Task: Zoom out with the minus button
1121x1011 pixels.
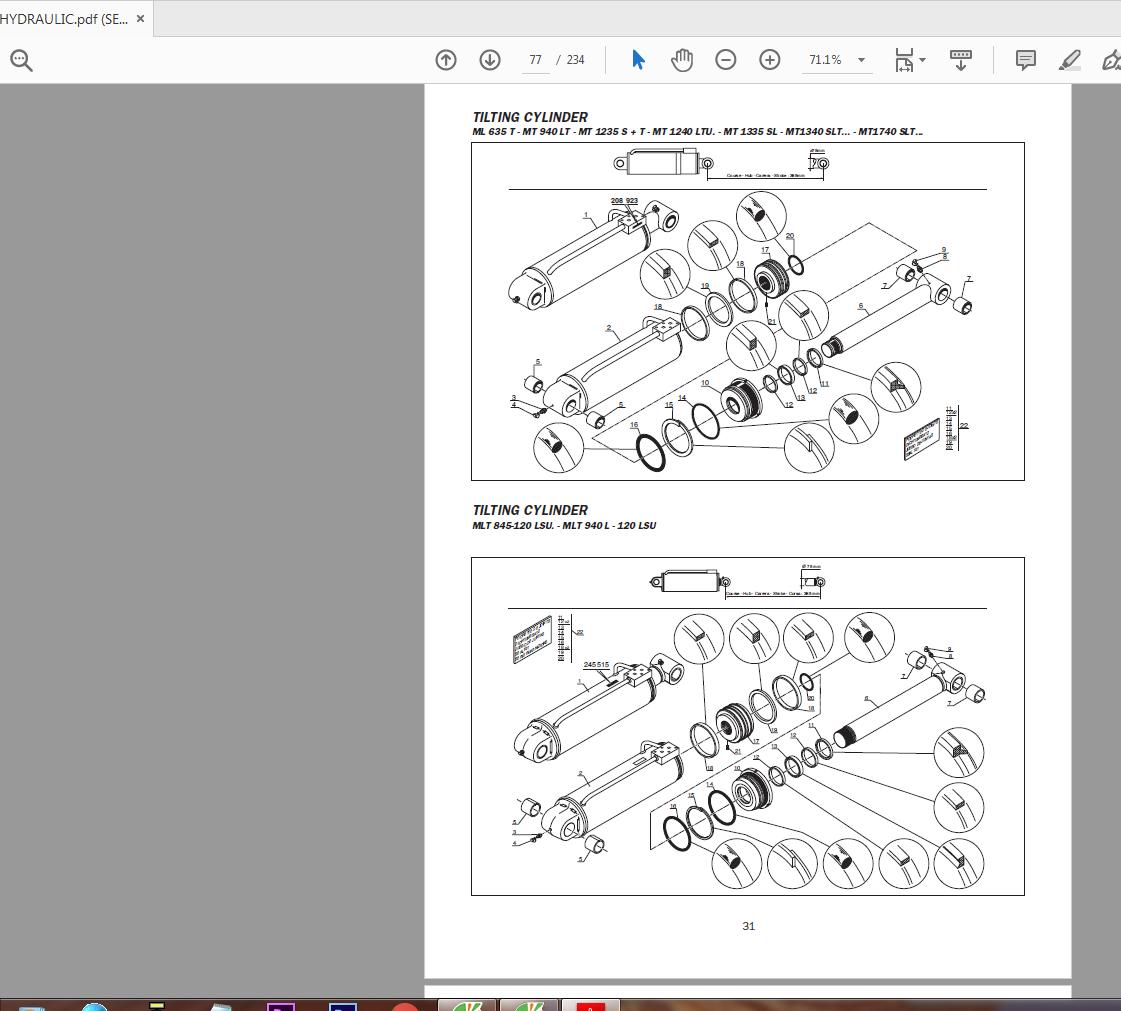Action: point(726,60)
